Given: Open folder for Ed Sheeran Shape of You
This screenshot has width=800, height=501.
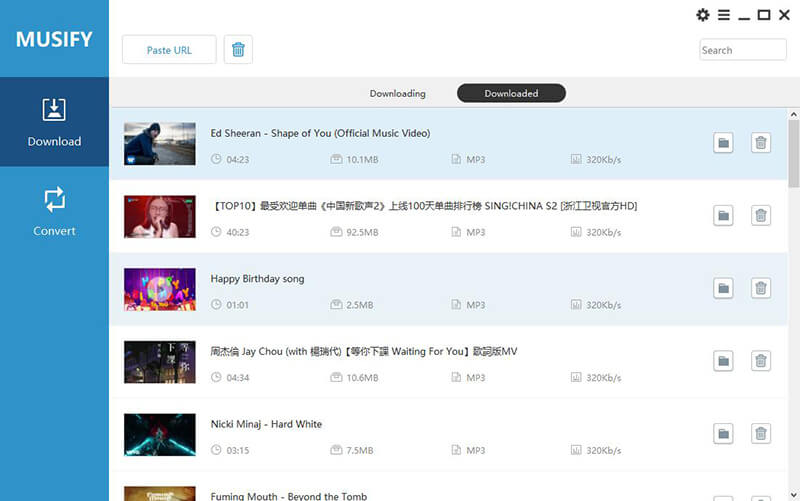Looking at the screenshot, I should 723,143.
